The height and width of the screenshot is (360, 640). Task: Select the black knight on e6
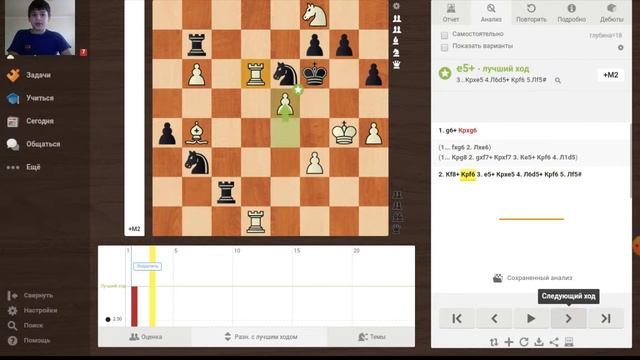point(285,74)
